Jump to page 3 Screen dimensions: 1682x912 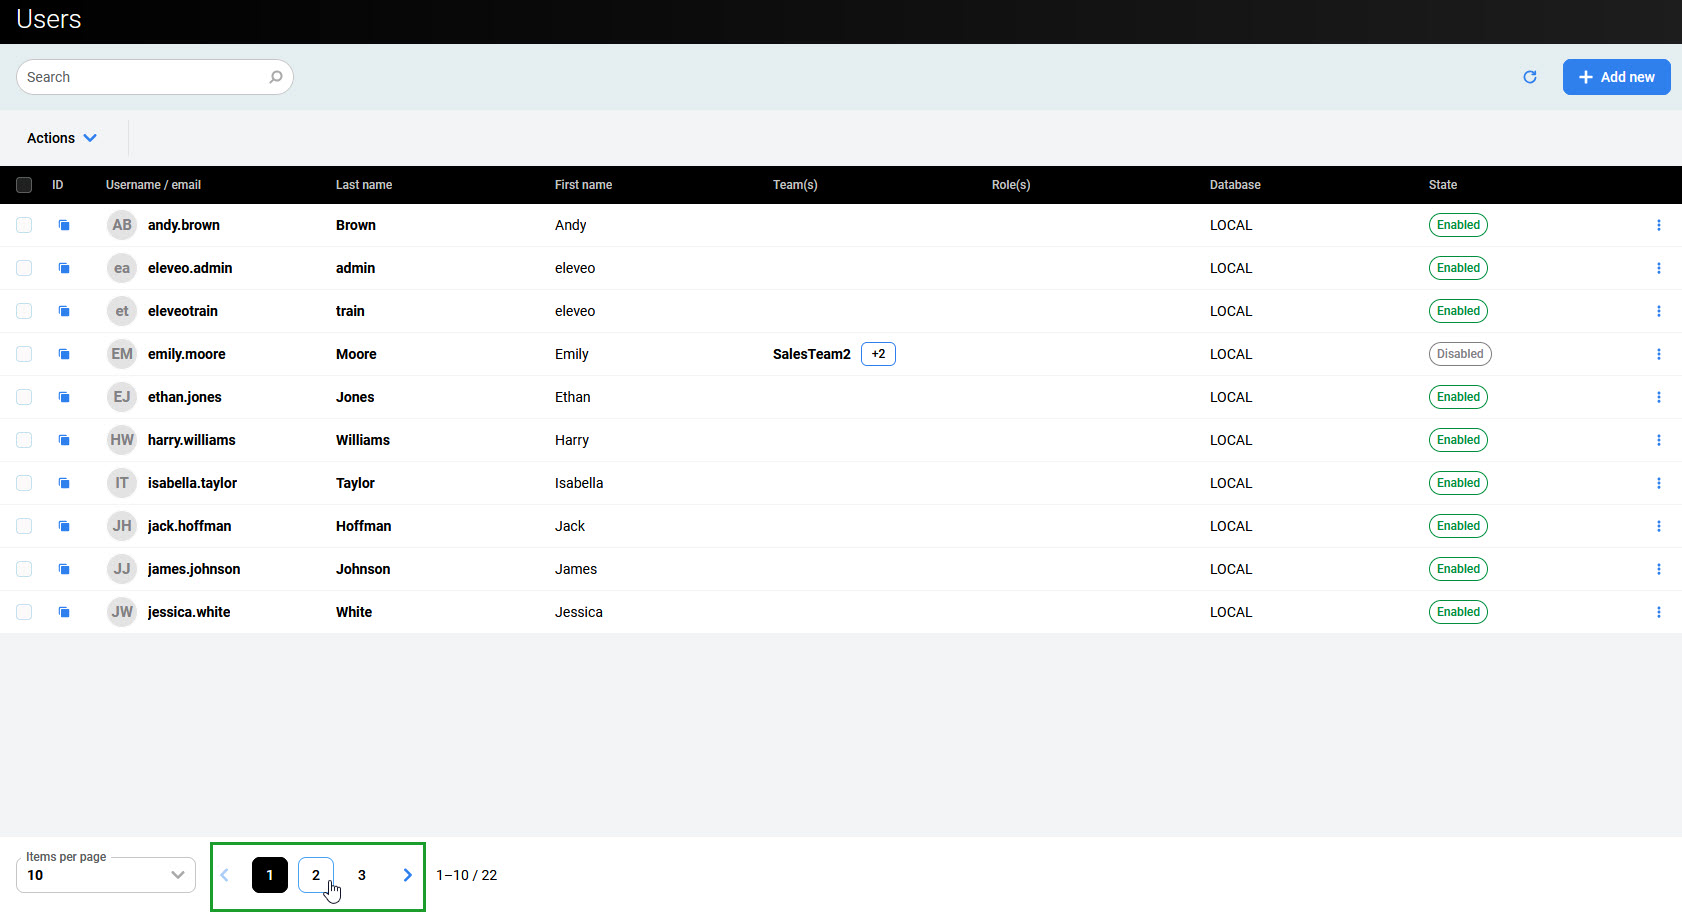point(362,875)
